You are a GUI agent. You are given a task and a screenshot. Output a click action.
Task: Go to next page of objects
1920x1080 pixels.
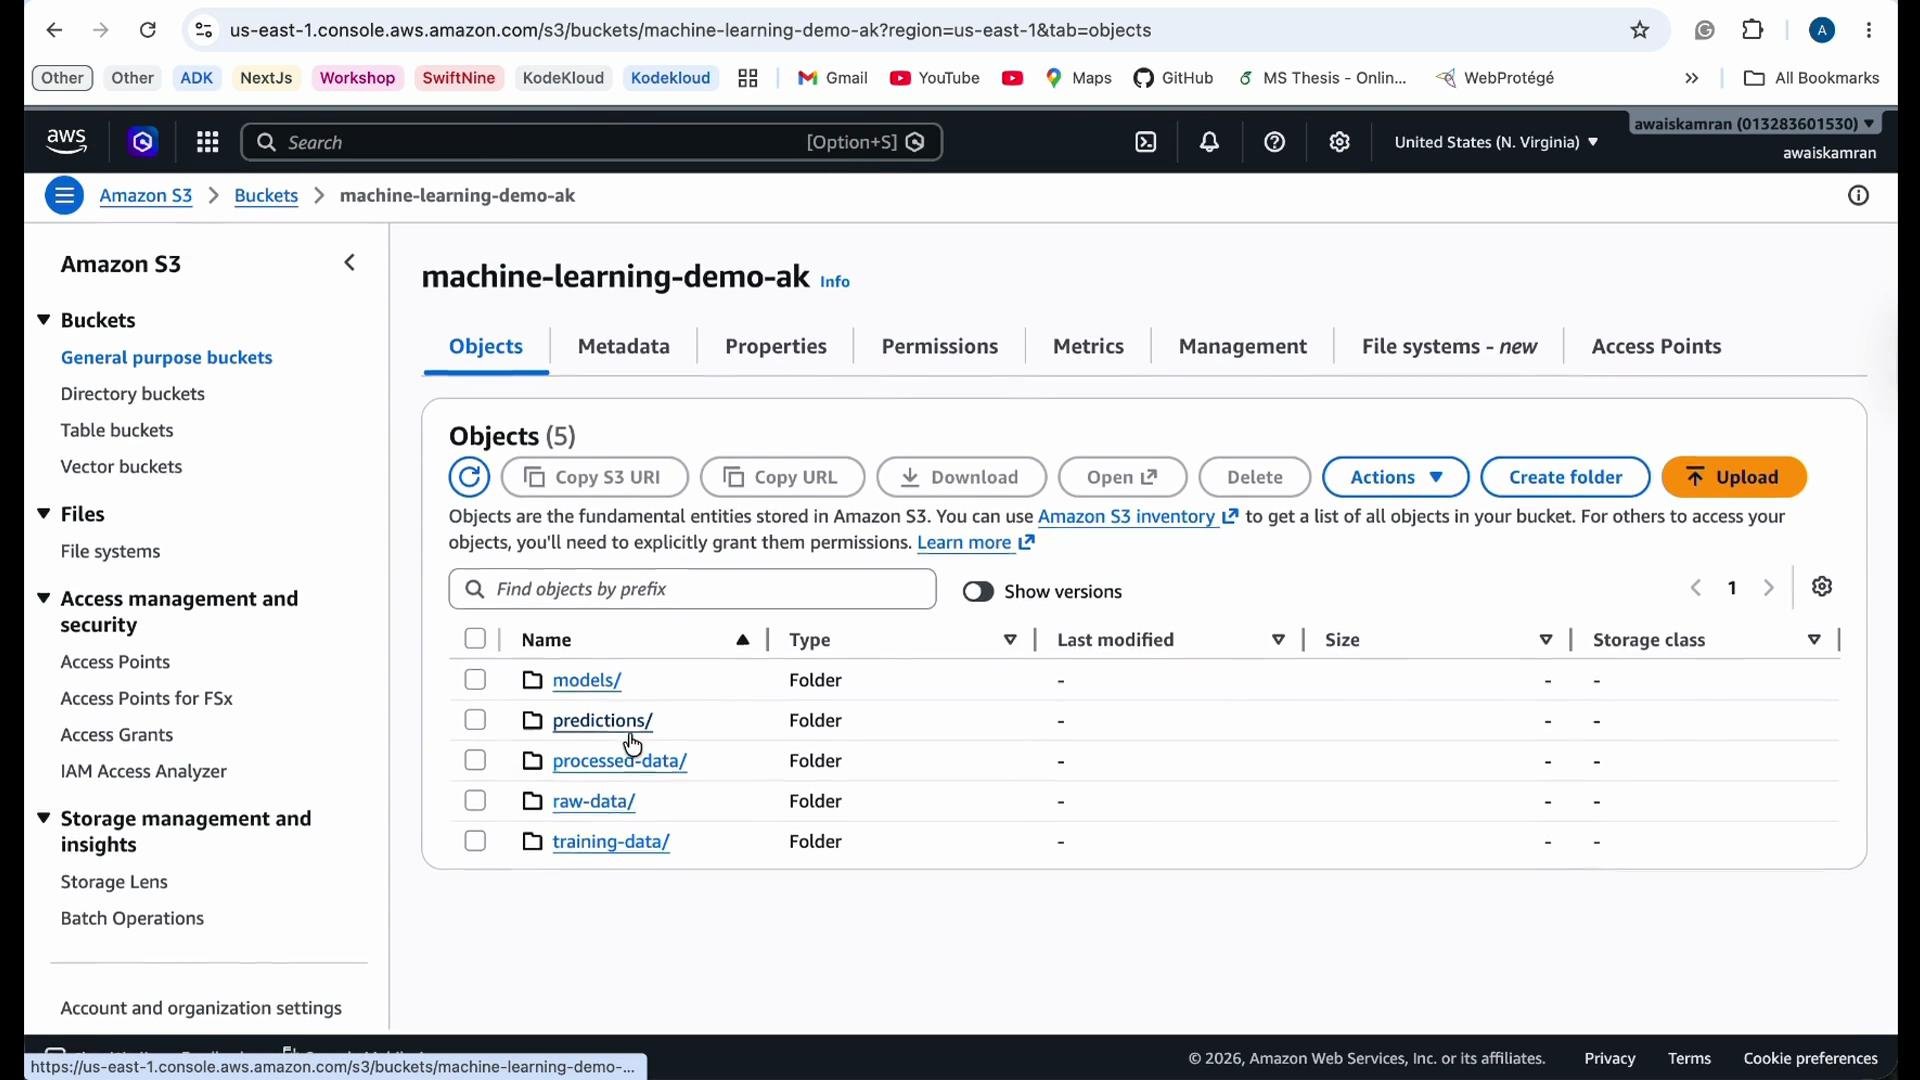(x=1770, y=589)
